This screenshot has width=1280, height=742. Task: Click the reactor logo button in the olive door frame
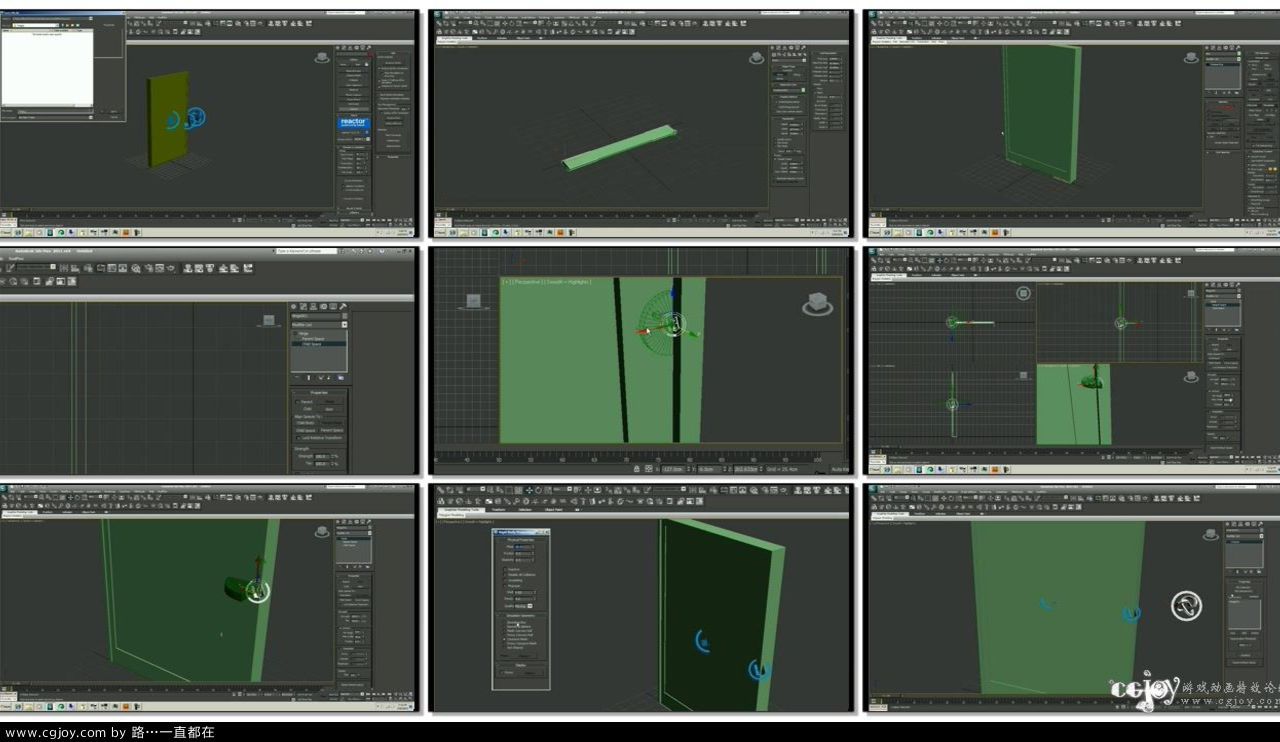coord(354,123)
